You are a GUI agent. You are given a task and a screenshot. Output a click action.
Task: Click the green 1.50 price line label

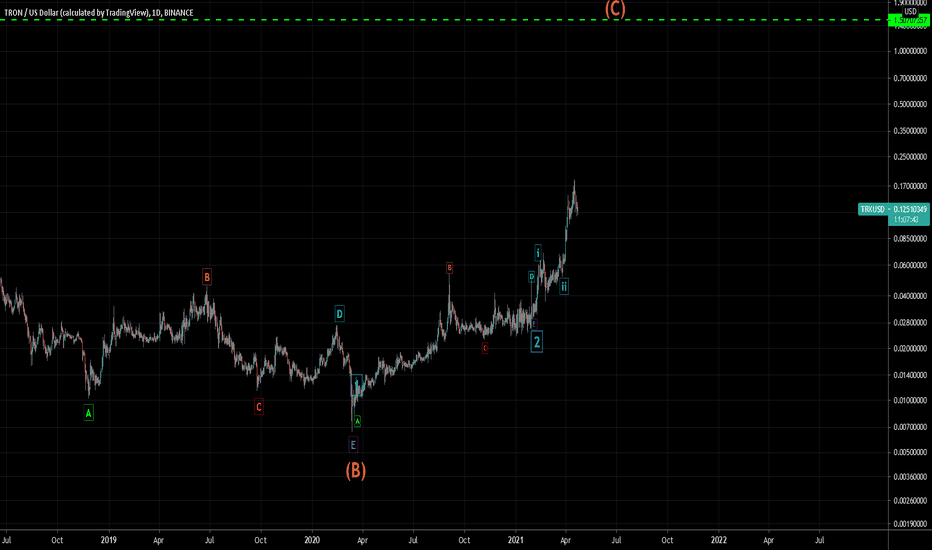click(x=908, y=20)
